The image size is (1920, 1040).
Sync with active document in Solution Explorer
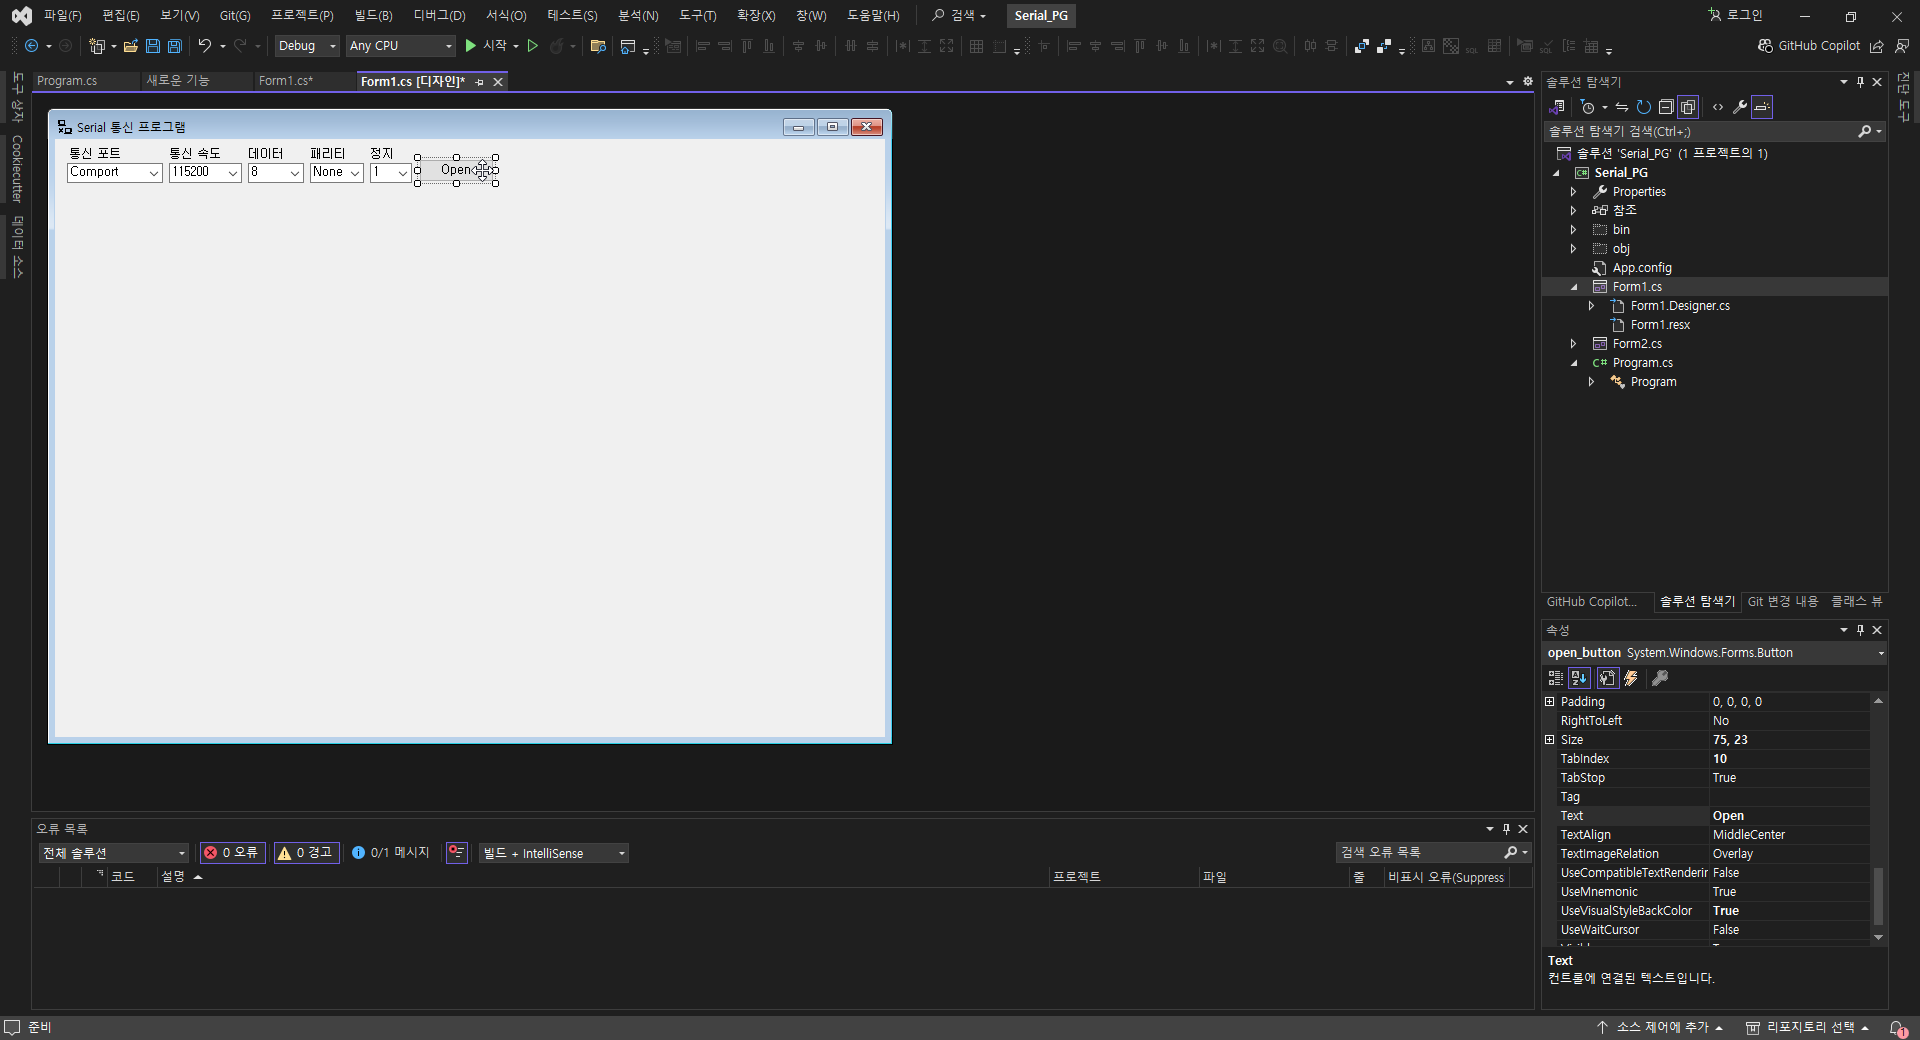[1621, 107]
